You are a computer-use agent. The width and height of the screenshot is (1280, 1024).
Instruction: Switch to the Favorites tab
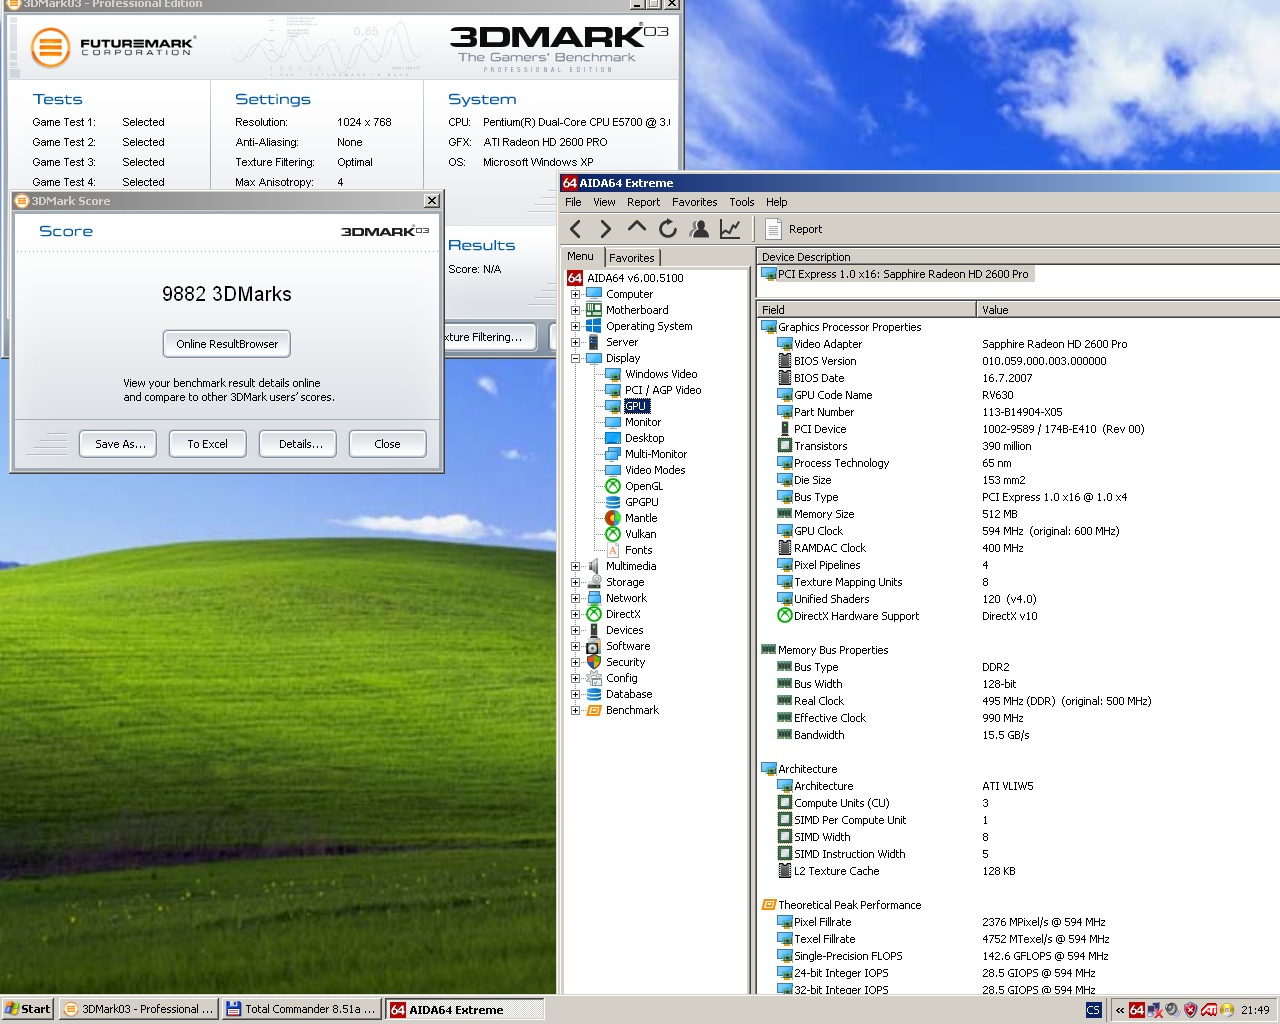click(631, 258)
